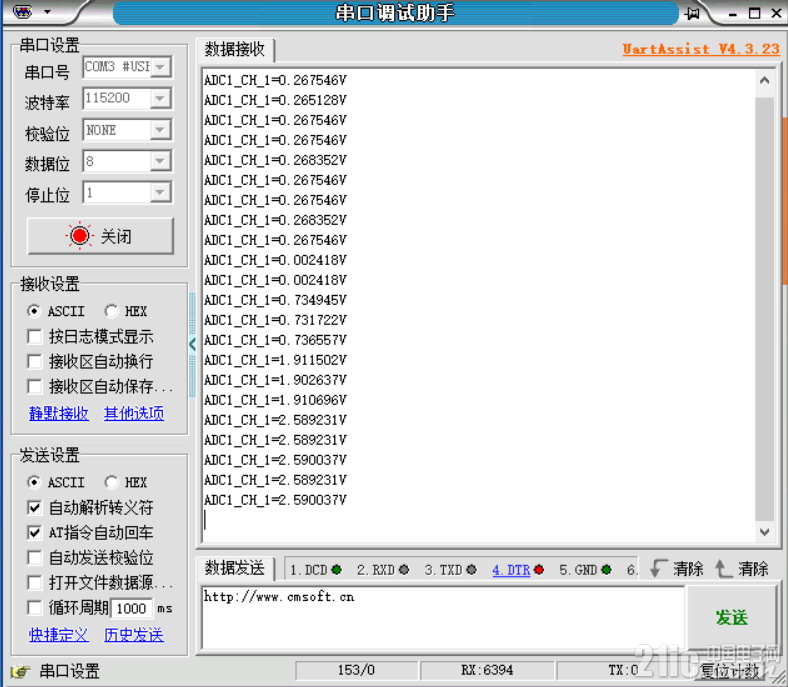Click the 153/0 status bar field
Screen dimensions: 788x687
click(356, 670)
